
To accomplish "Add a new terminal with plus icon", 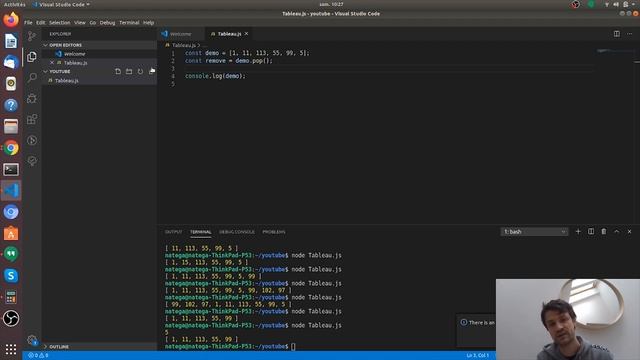I will 578,231.
